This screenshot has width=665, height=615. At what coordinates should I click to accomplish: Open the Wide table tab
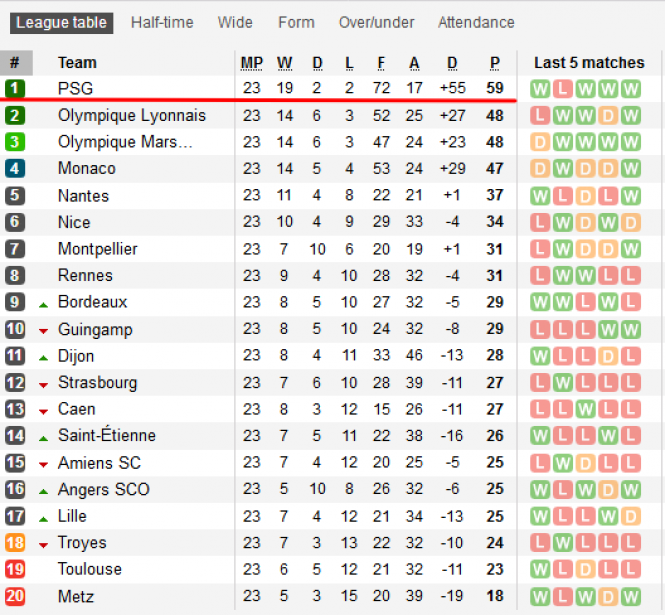235,22
